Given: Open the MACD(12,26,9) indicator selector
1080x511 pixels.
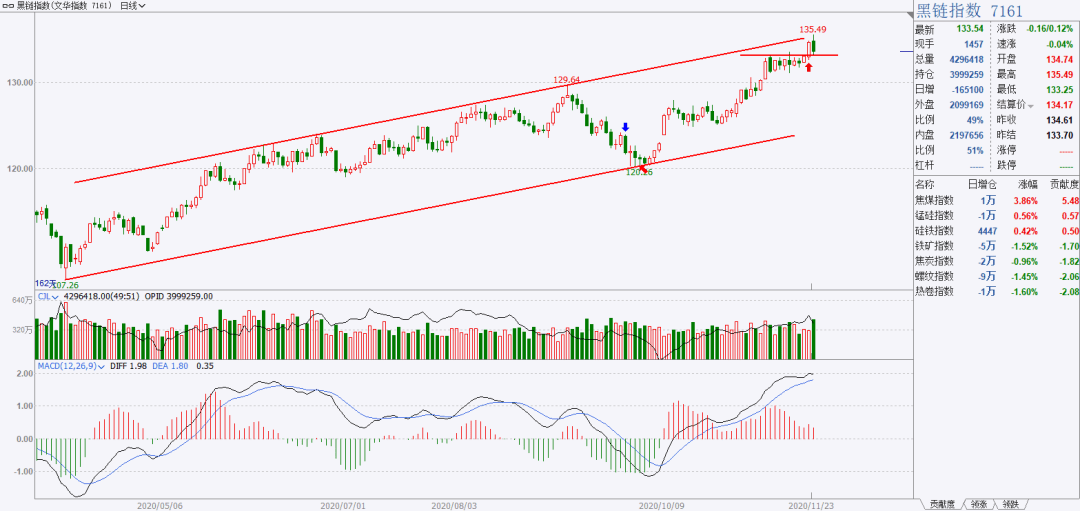Looking at the screenshot, I should [71, 366].
